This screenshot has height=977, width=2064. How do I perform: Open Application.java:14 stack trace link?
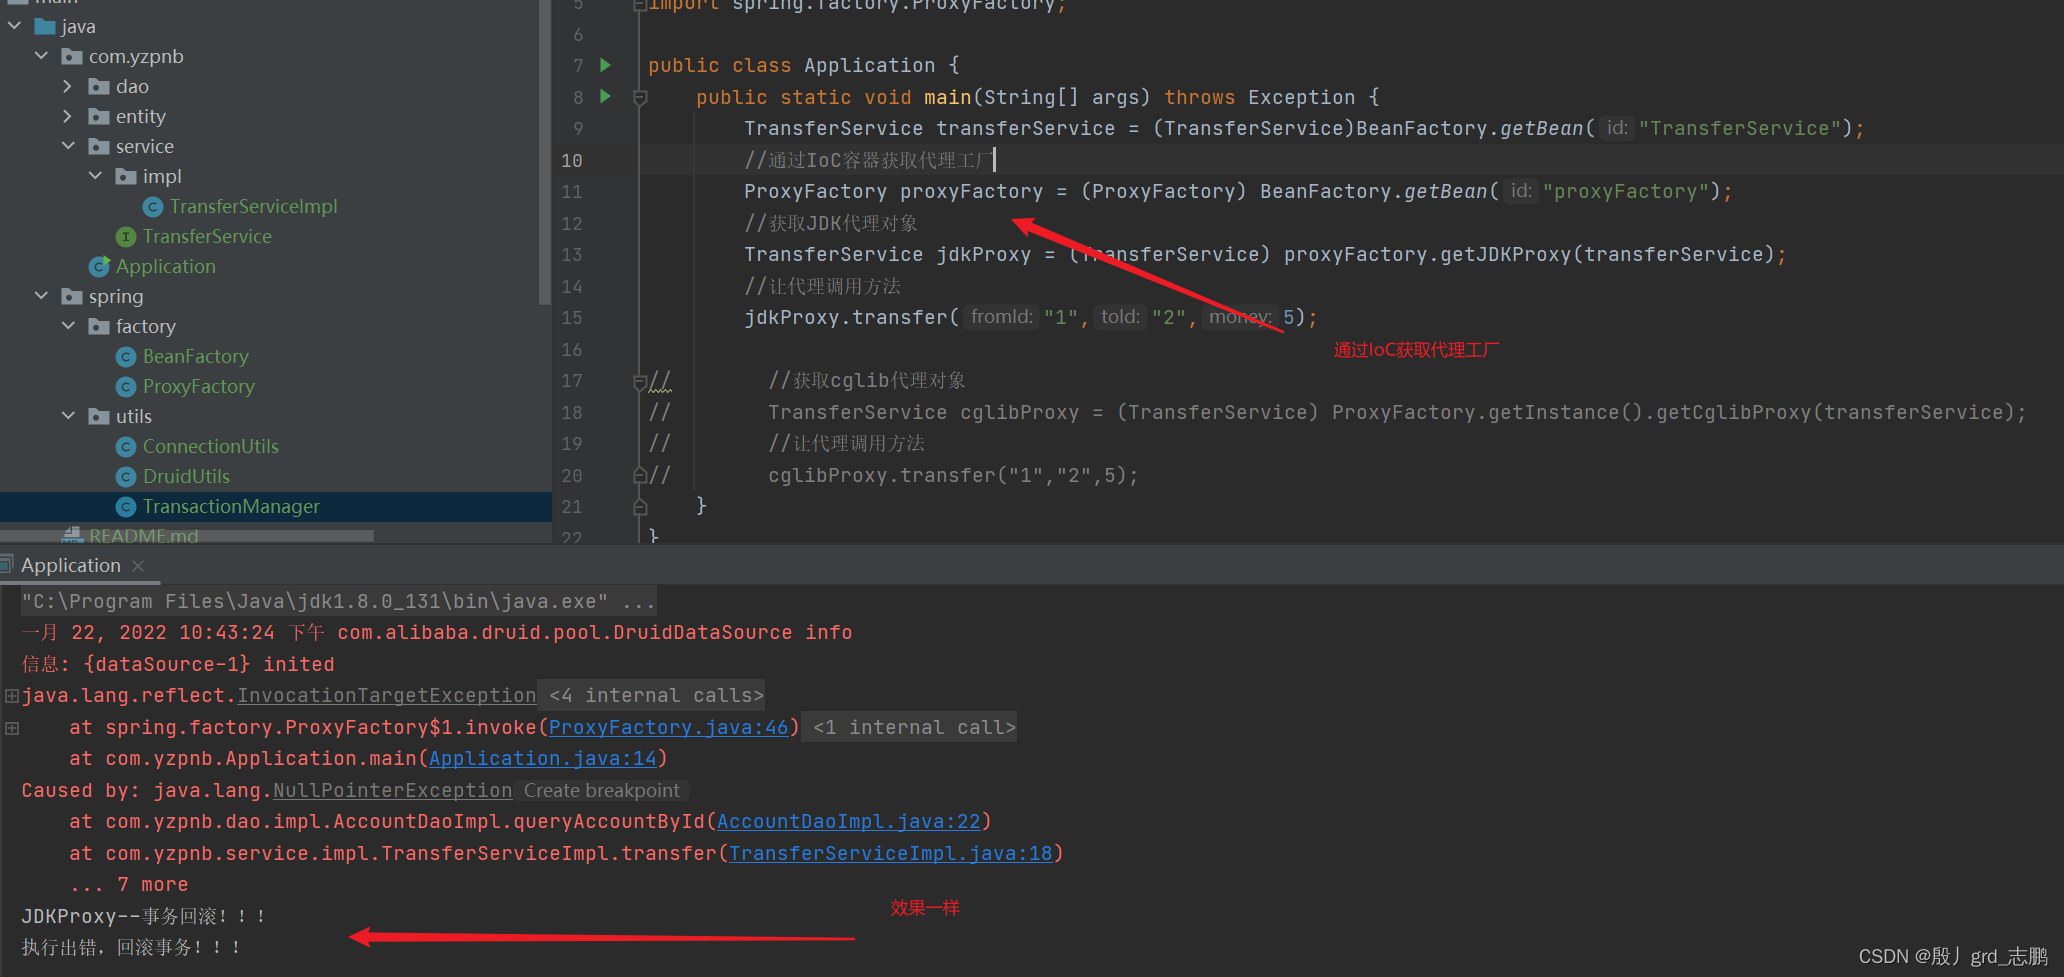(543, 758)
